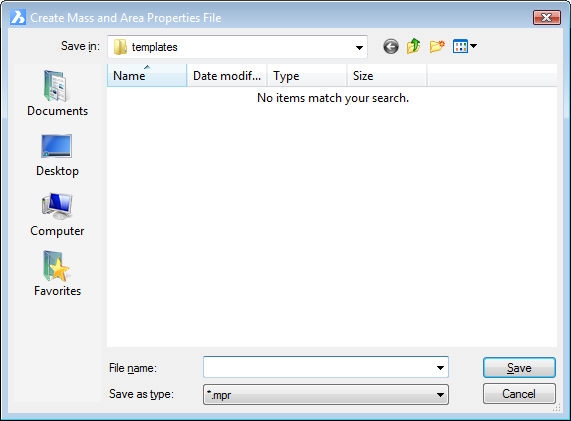Sort by the Type column header
The width and height of the screenshot is (571, 421).
pyautogui.click(x=307, y=76)
